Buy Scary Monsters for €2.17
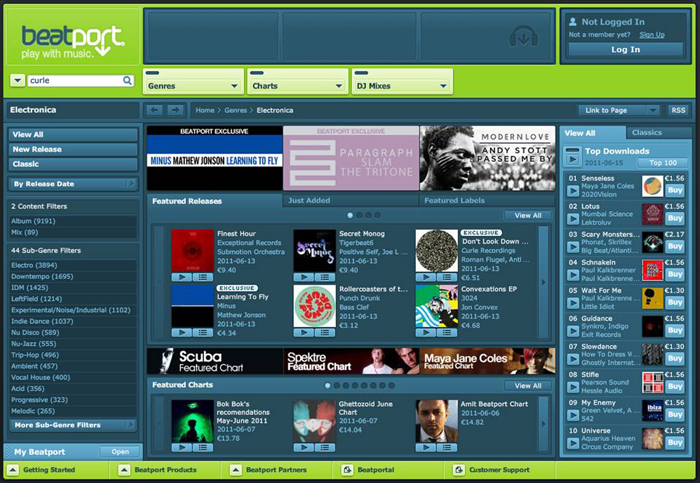Screen dimensions: 700x483 click(675, 246)
